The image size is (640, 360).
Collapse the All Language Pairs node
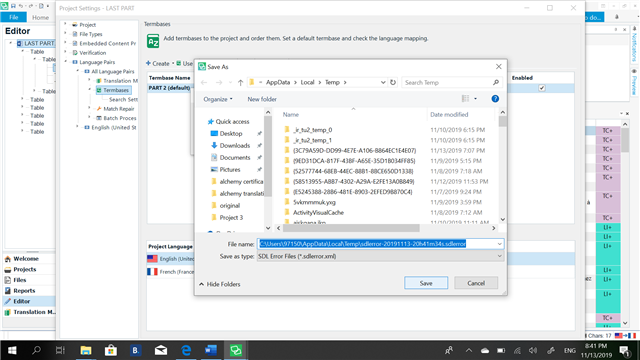(78, 71)
